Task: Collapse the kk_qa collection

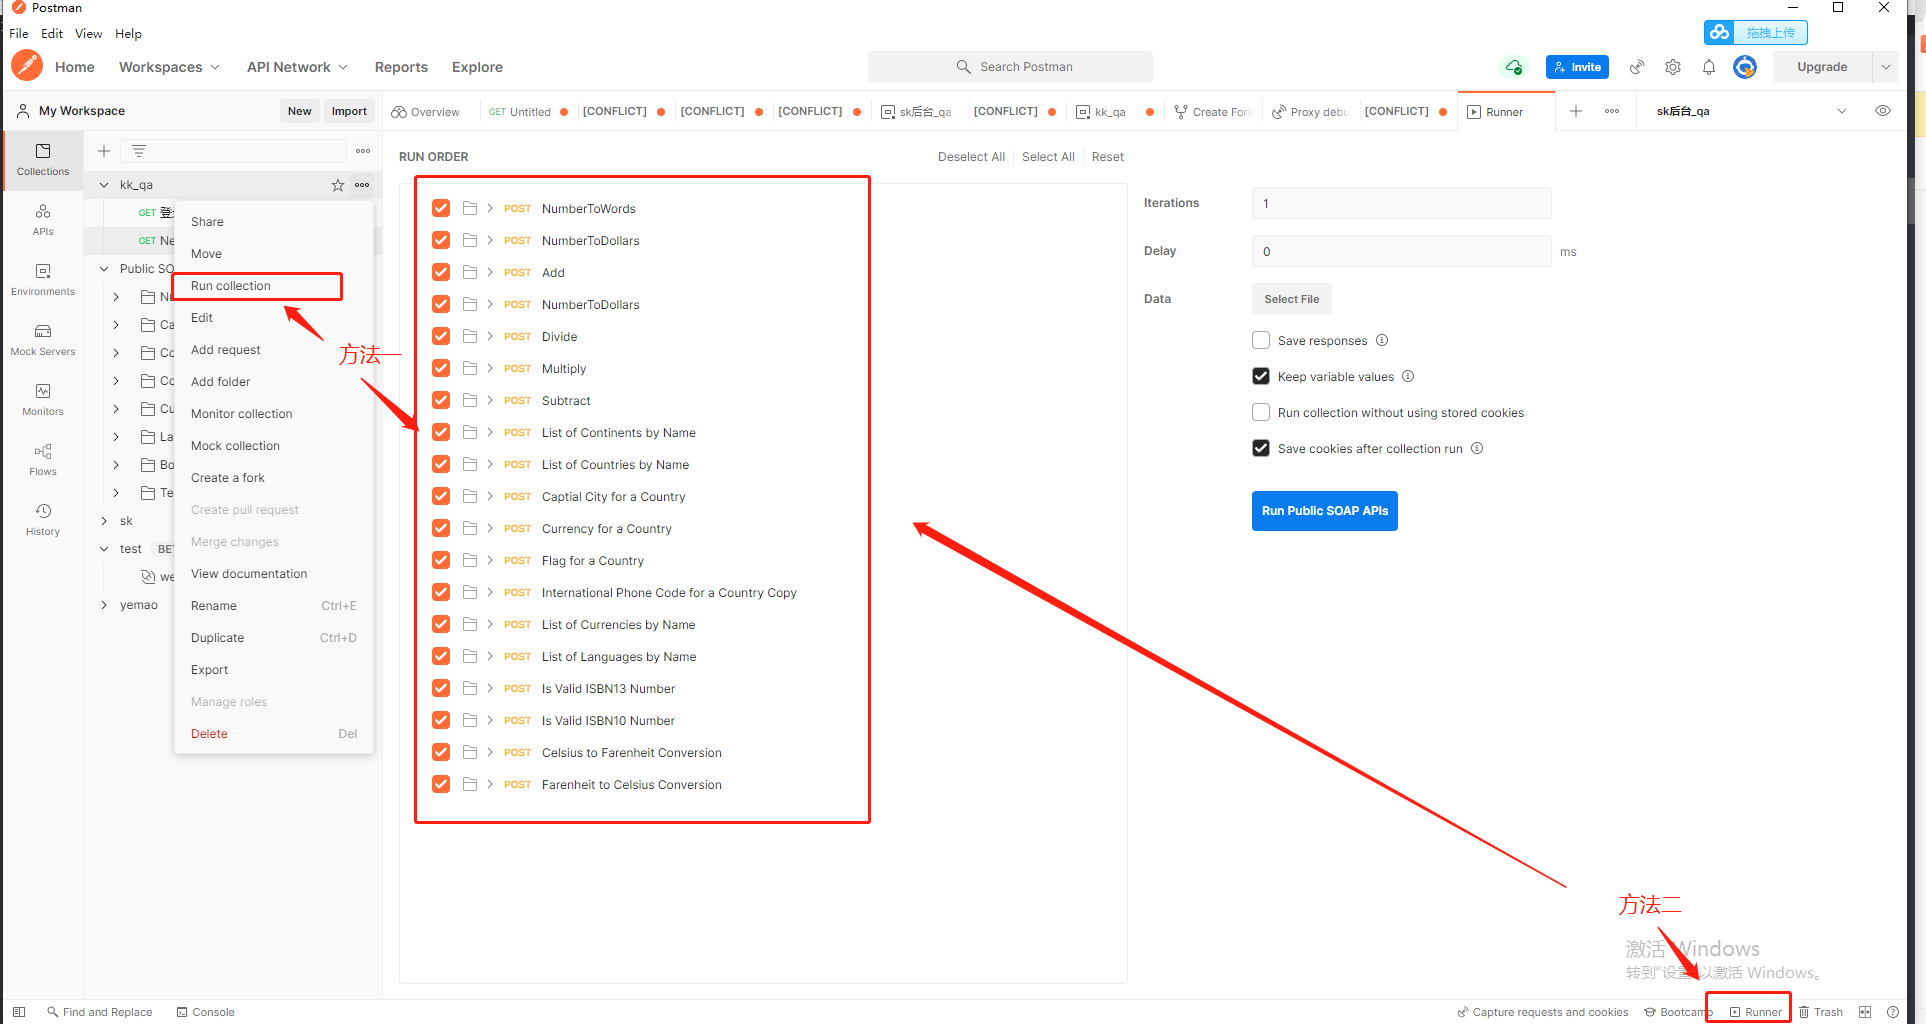Action: click(104, 185)
